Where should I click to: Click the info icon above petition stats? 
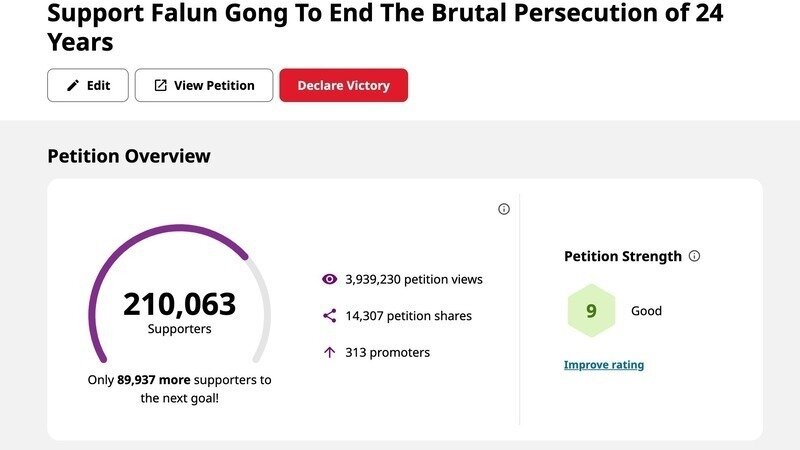tap(504, 209)
